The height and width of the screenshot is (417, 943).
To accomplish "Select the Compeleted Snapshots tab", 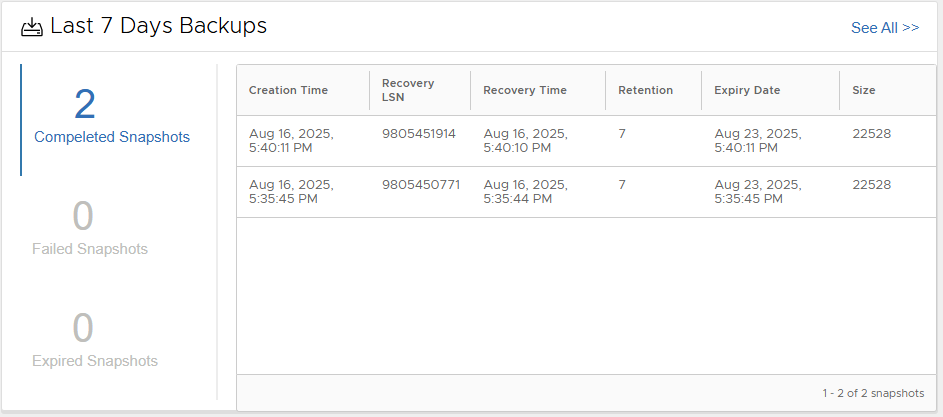I will click(x=112, y=137).
